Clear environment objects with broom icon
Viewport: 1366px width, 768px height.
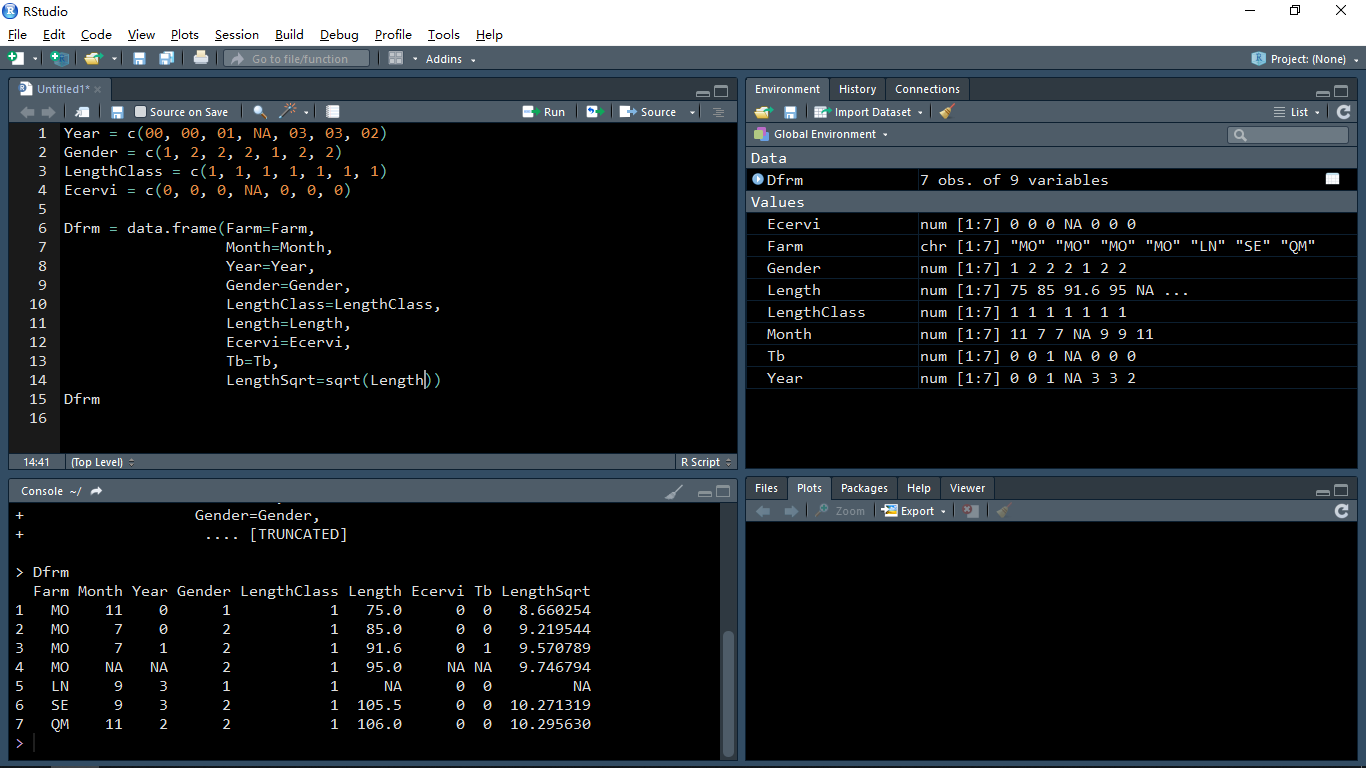coord(947,112)
